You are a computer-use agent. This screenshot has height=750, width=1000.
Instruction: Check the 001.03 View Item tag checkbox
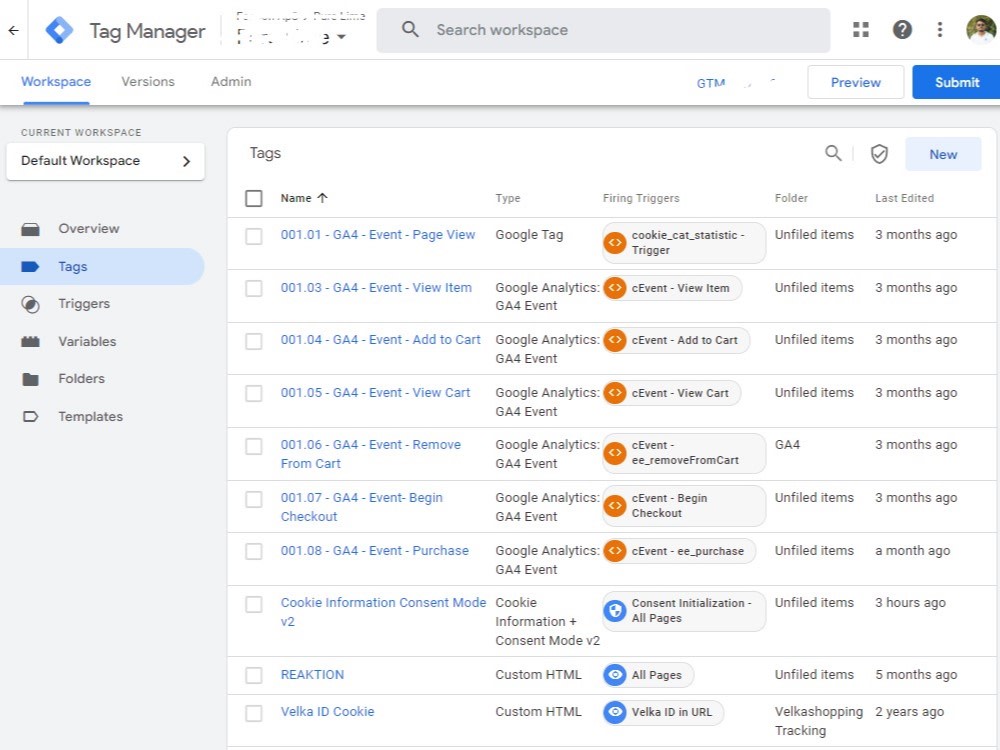click(254, 288)
